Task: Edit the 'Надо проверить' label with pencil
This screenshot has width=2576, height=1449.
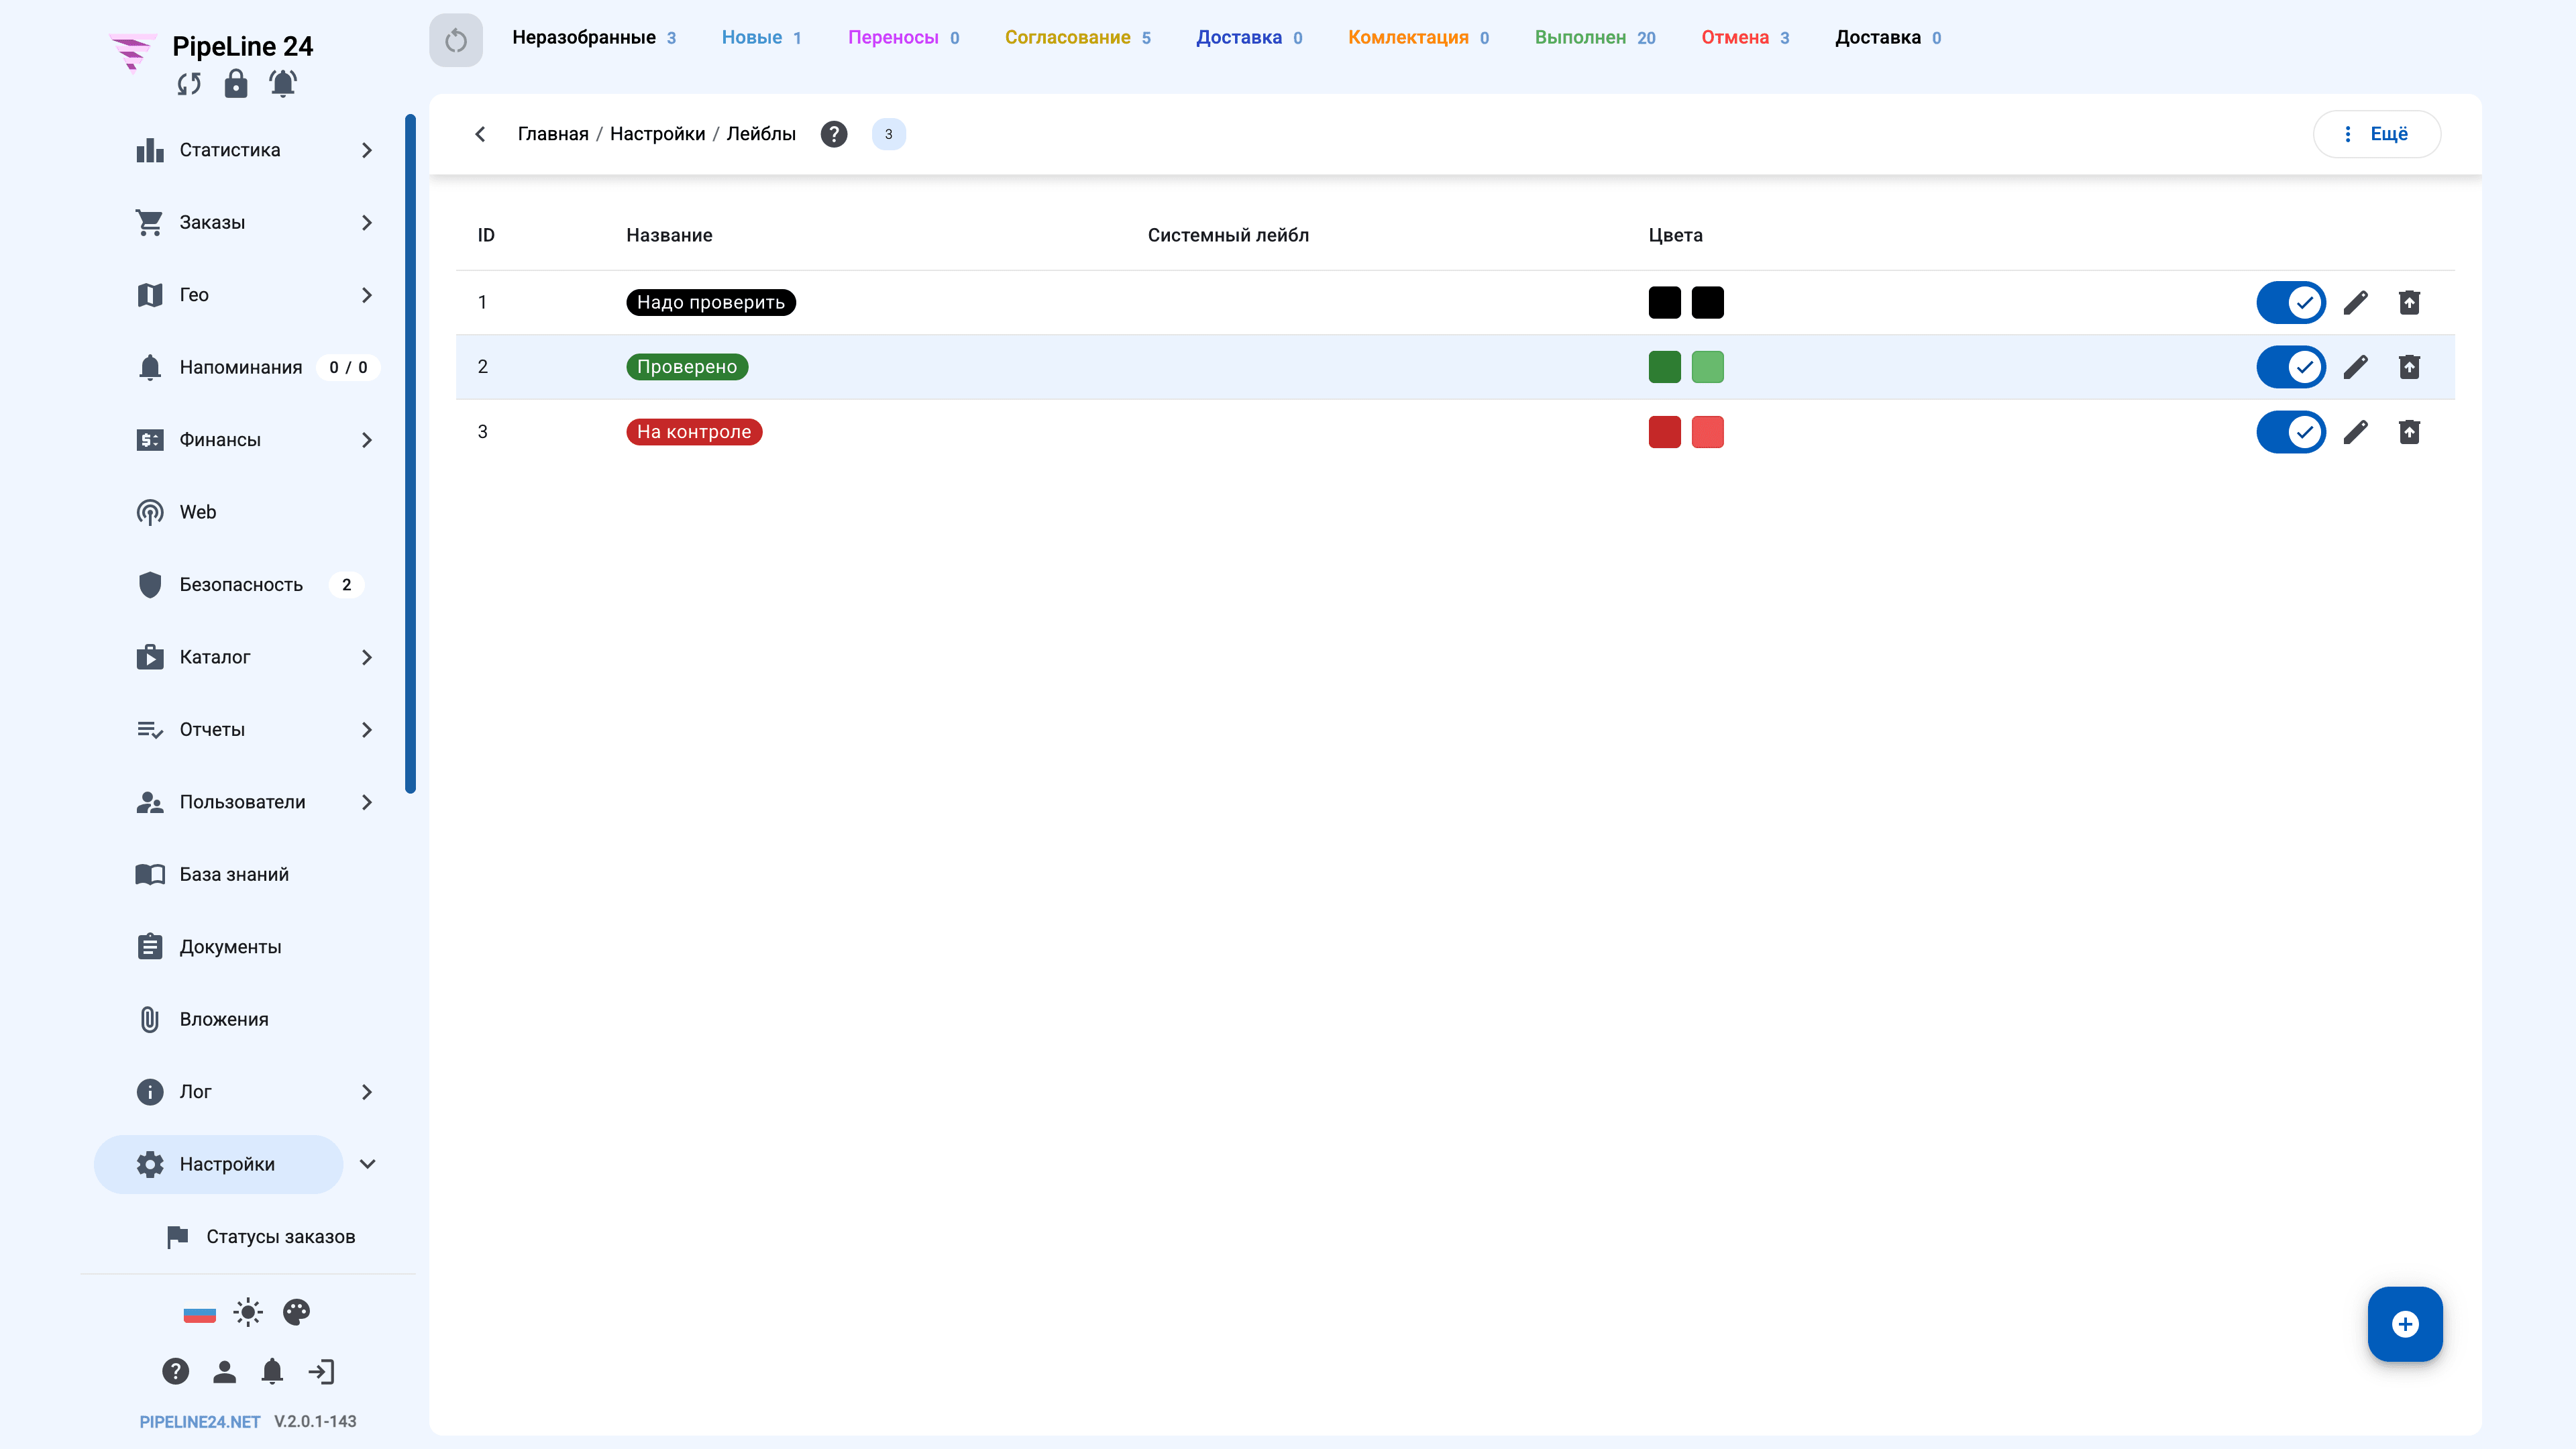Action: pyautogui.click(x=2356, y=302)
